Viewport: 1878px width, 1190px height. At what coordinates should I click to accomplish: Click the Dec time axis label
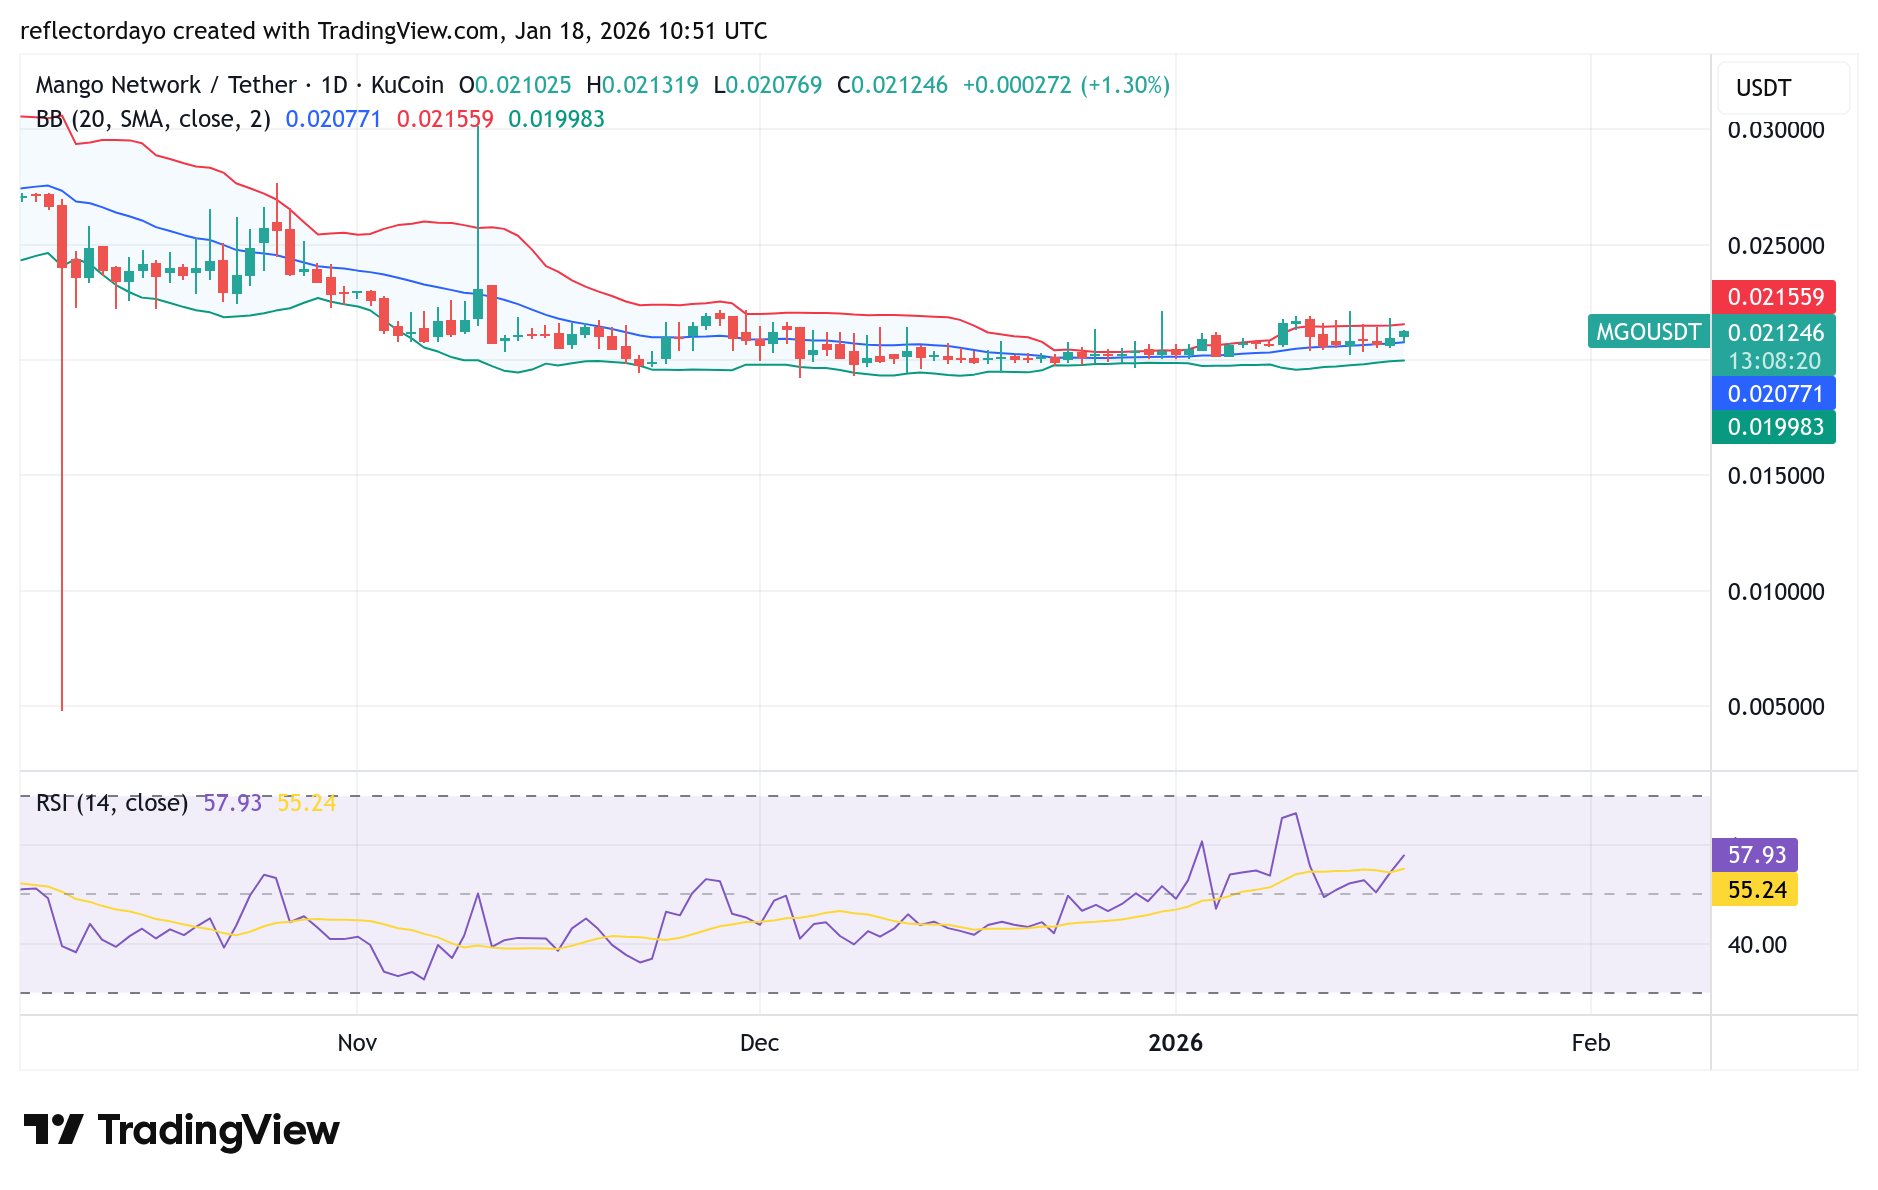coord(759,1043)
